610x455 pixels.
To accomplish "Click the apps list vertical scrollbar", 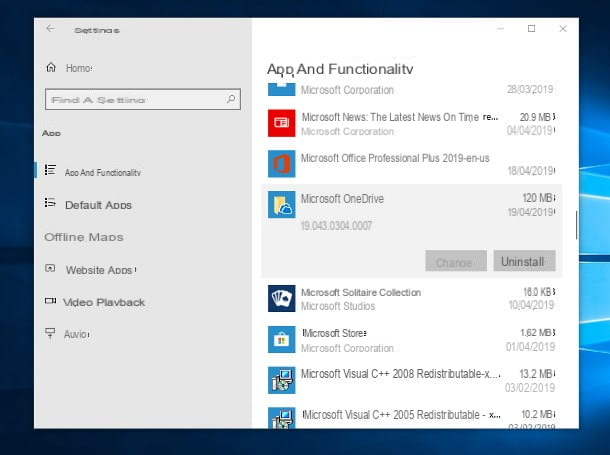I will click(x=576, y=225).
